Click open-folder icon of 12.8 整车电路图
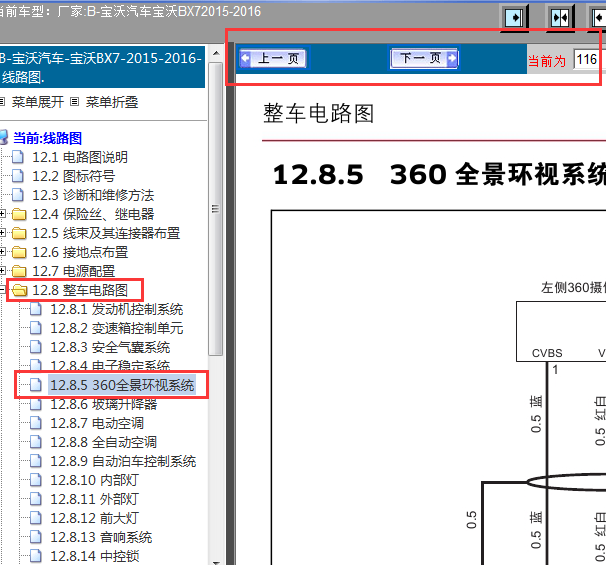This screenshot has width=606, height=565. click(x=19, y=290)
